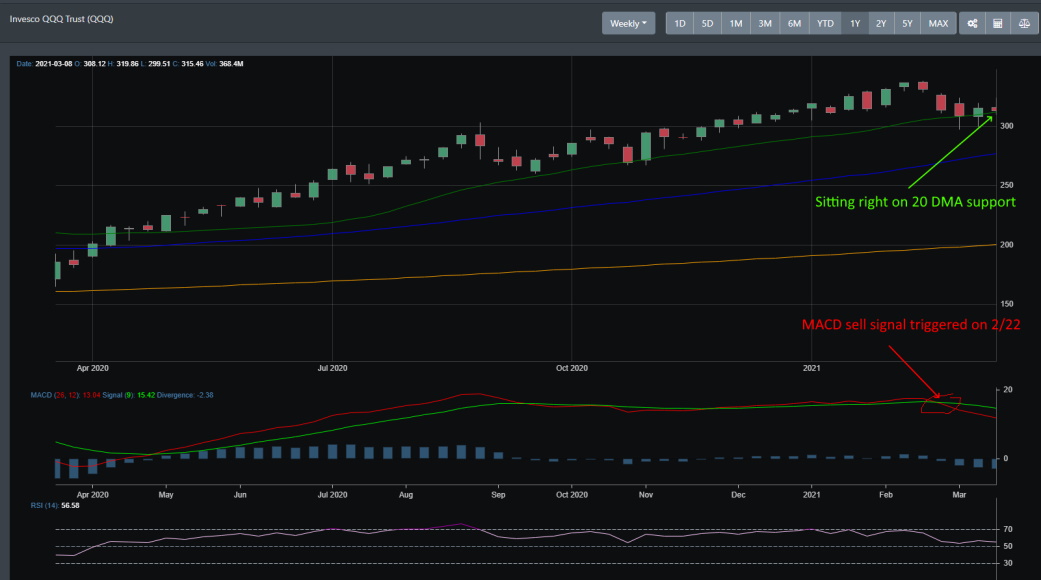Click the Jul 2020 label under price chart
1041x580 pixels.
click(x=332, y=368)
